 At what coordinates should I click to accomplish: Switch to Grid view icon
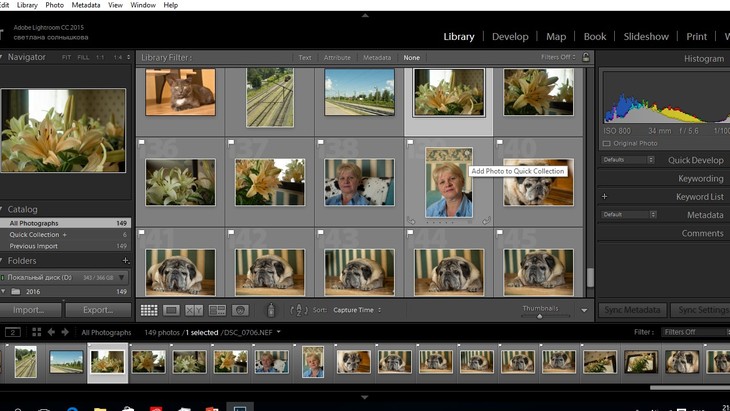coord(149,310)
